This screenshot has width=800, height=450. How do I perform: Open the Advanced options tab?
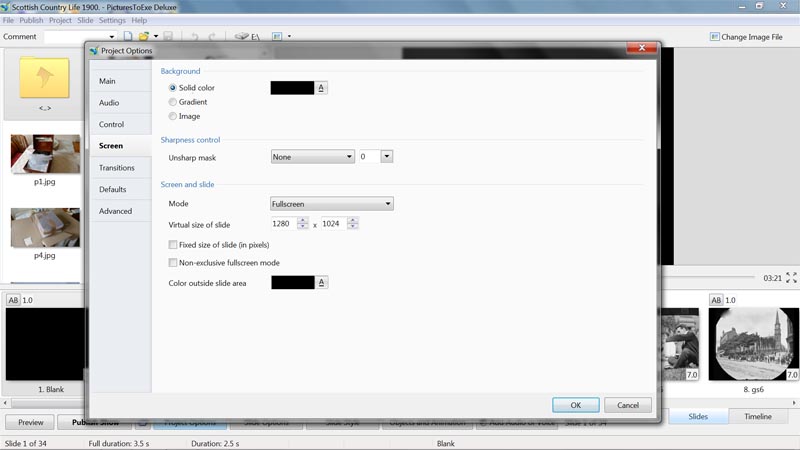point(115,211)
